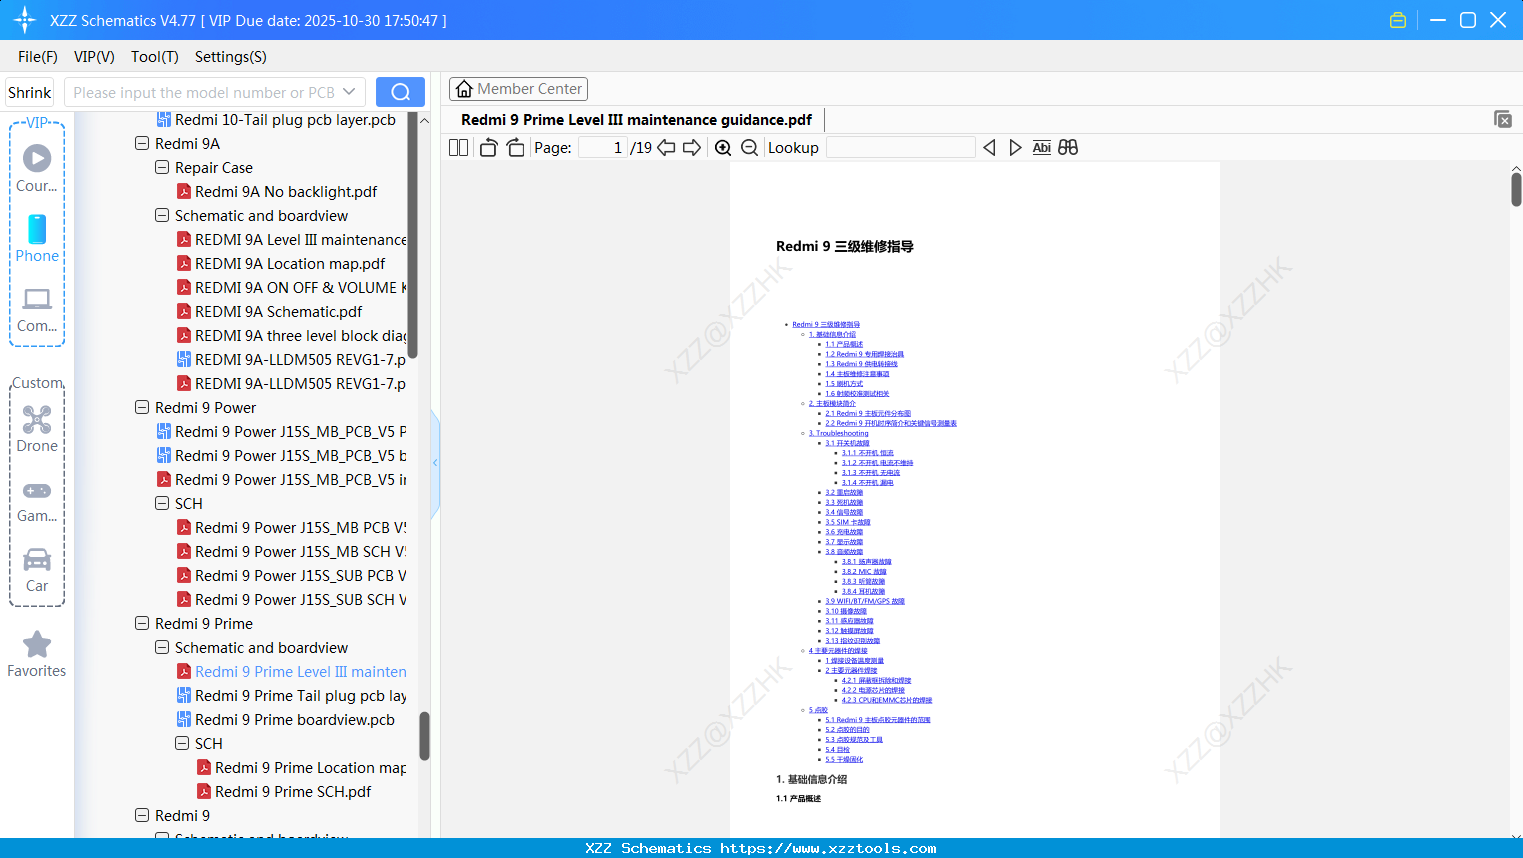Click the yellow toolbox icon in title bar
The height and width of the screenshot is (858, 1523).
1398,20
